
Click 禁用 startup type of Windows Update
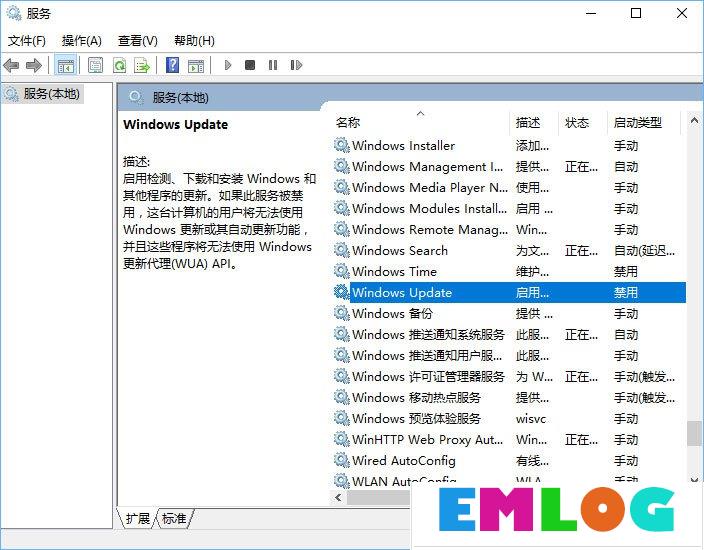point(626,293)
